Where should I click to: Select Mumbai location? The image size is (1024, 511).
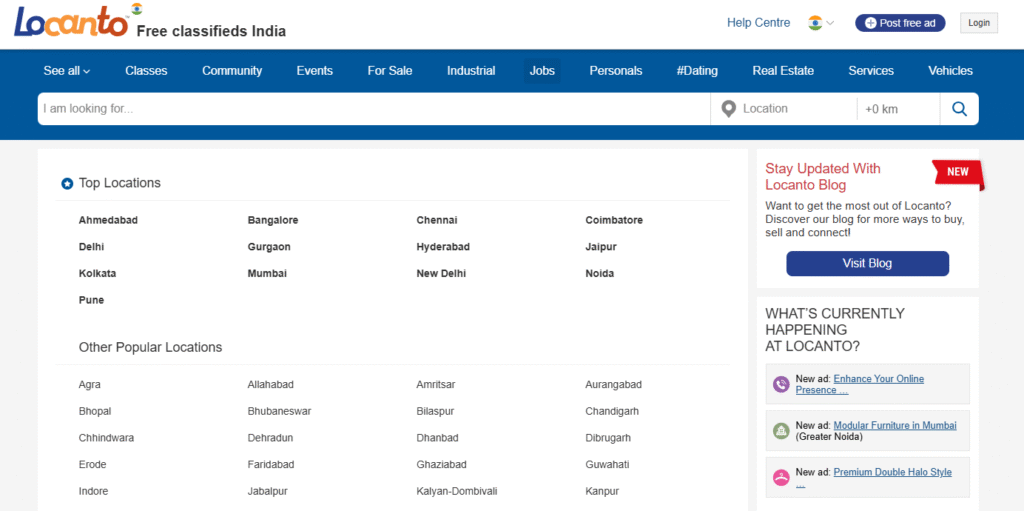[x=267, y=274]
